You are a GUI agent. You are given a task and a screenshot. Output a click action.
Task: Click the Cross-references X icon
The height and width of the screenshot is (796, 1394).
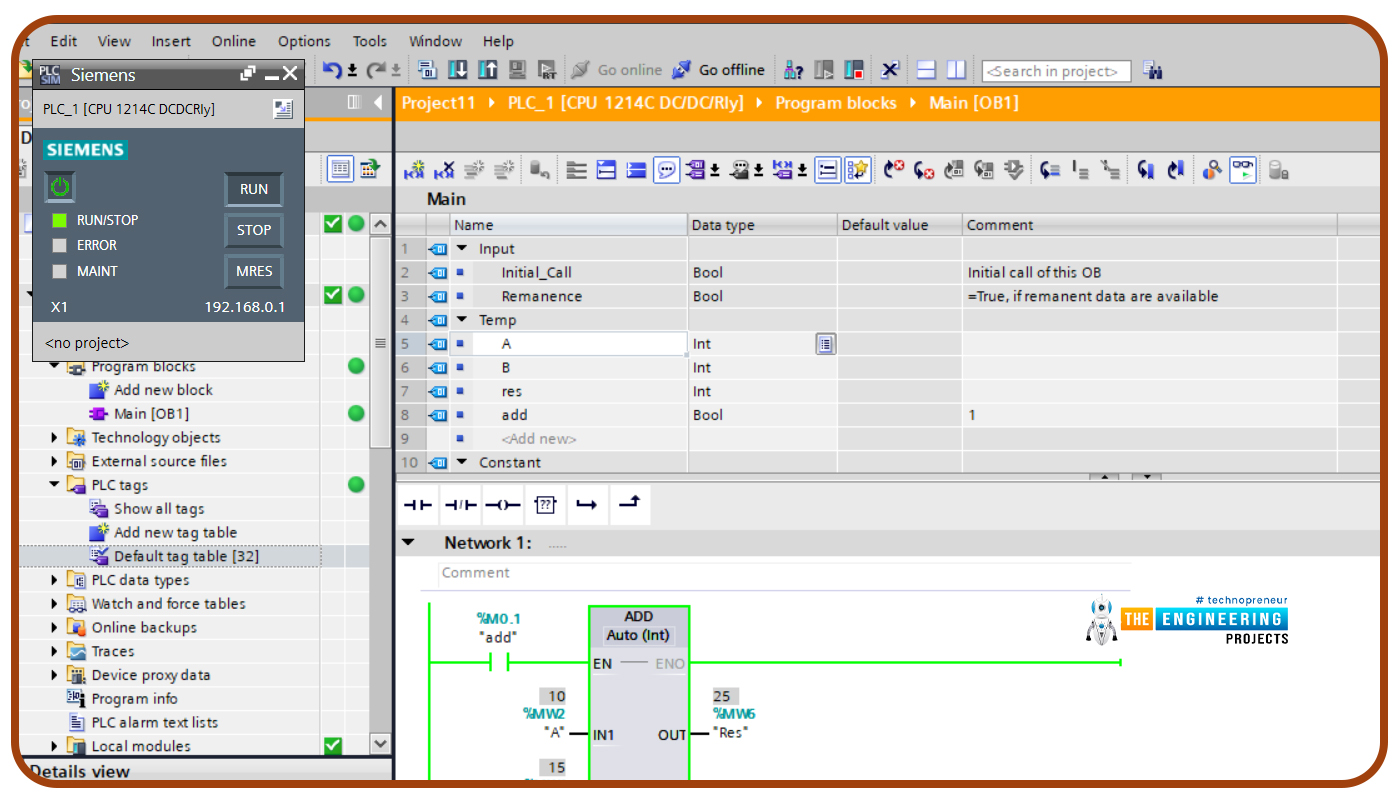890,70
